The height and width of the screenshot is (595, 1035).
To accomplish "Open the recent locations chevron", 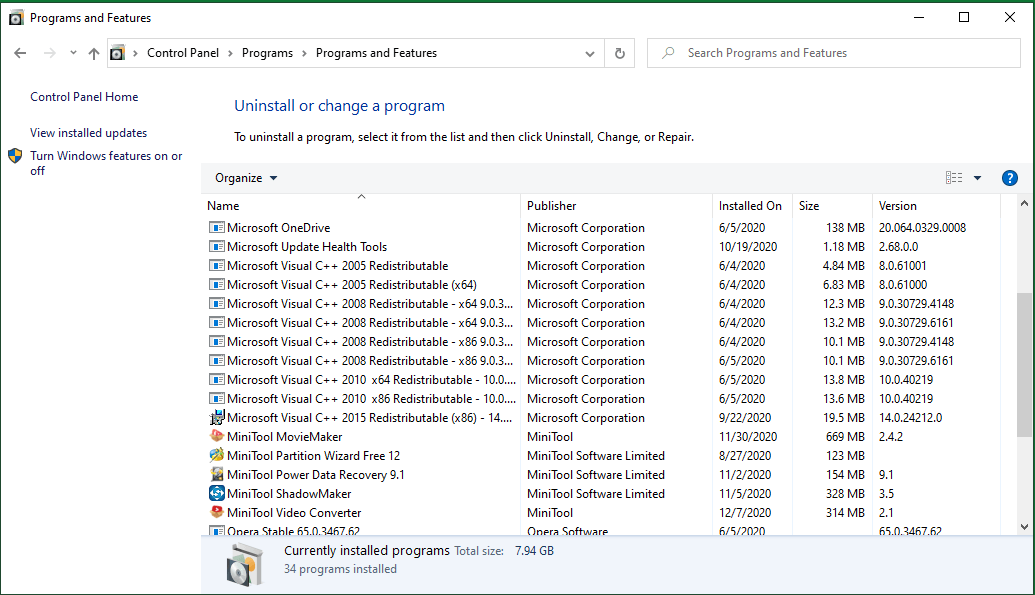I will click(x=73, y=53).
